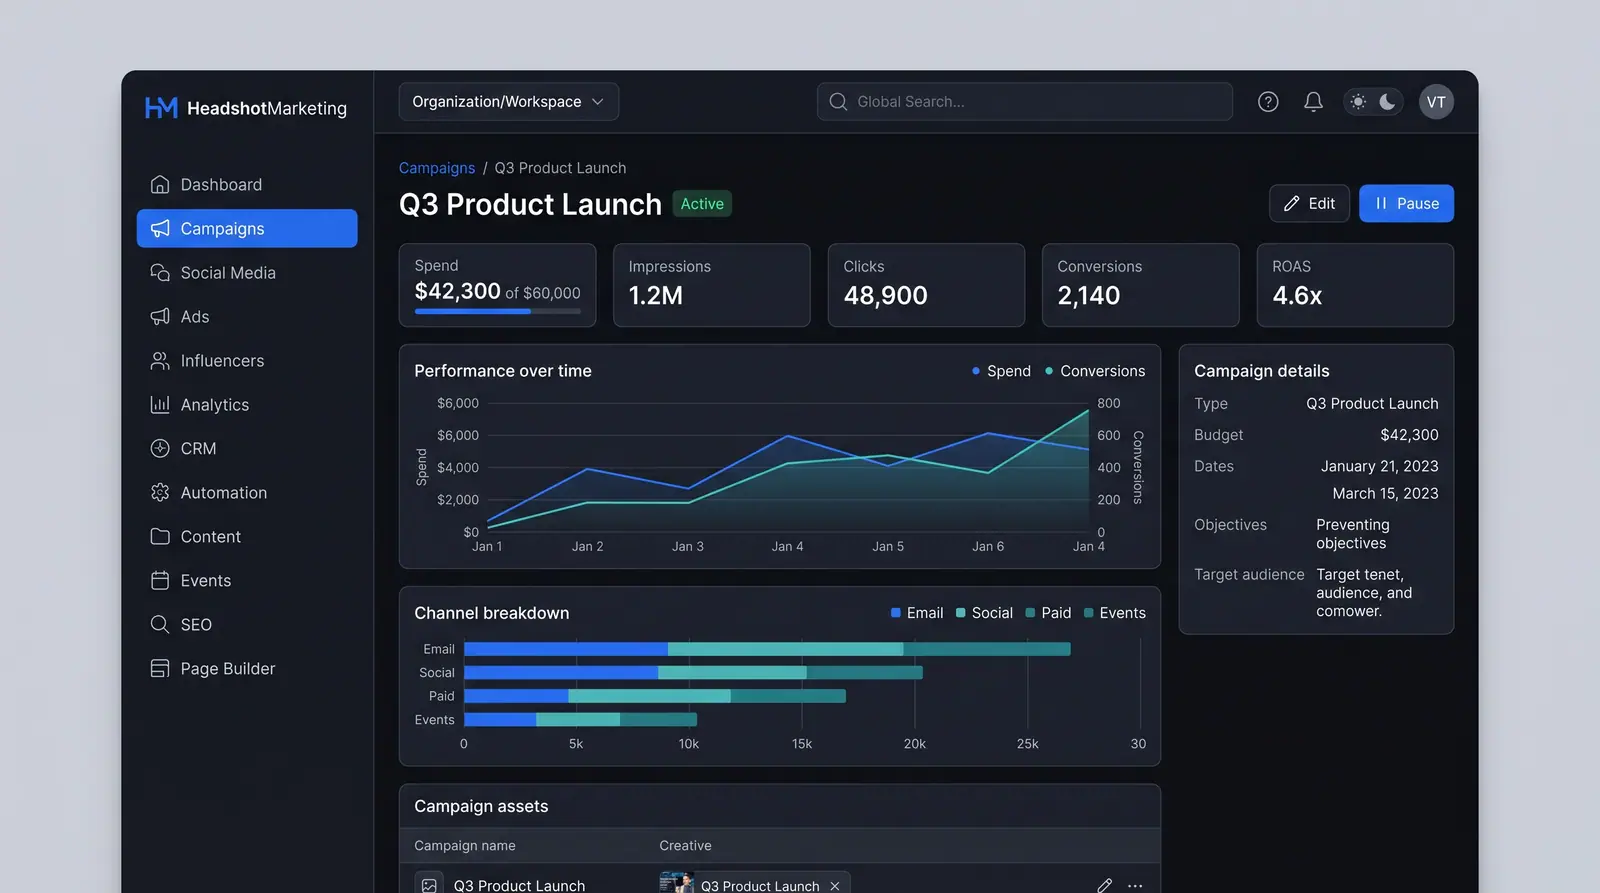The width and height of the screenshot is (1600, 893).
Task: Click the Paid channel bar
Action: click(x=655, y=696)
